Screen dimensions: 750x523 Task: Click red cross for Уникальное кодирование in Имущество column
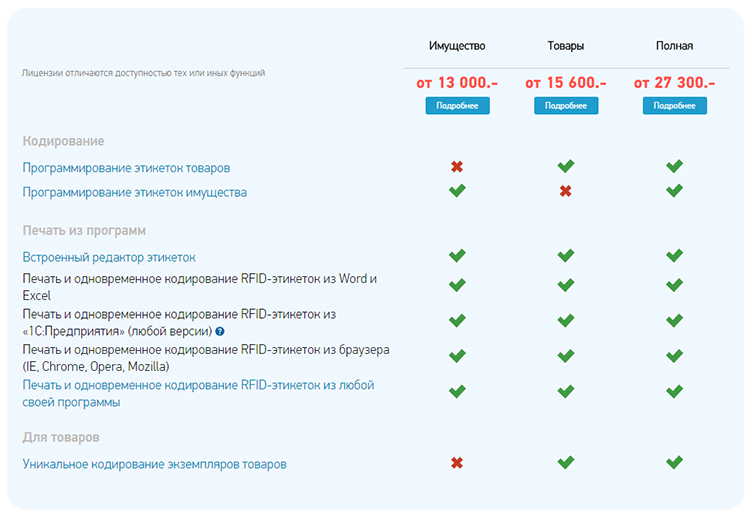click(x=457, y=463)
